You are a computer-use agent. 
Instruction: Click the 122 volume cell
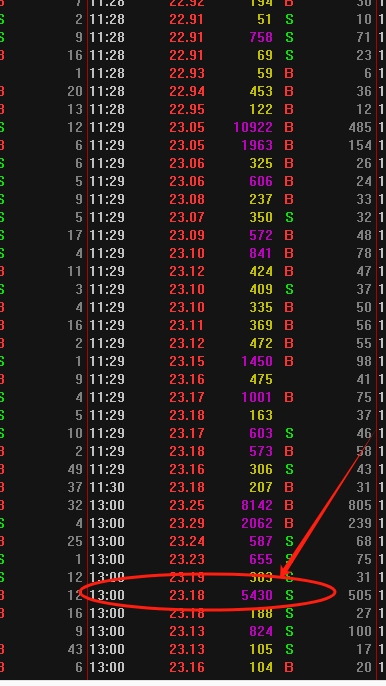pos(261,109)
